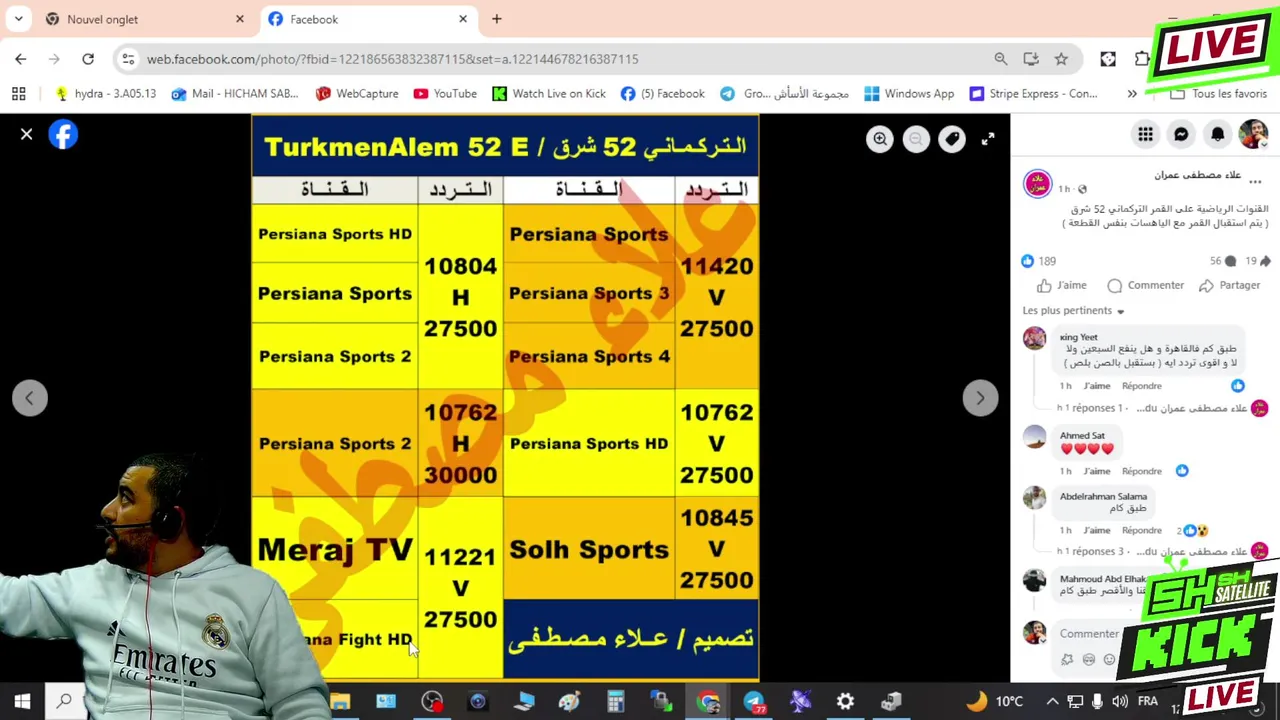Viewport: 1280px width, 720px height.
Task: Open Ahmed Sat's profile name
Action: coord(1082,436)
